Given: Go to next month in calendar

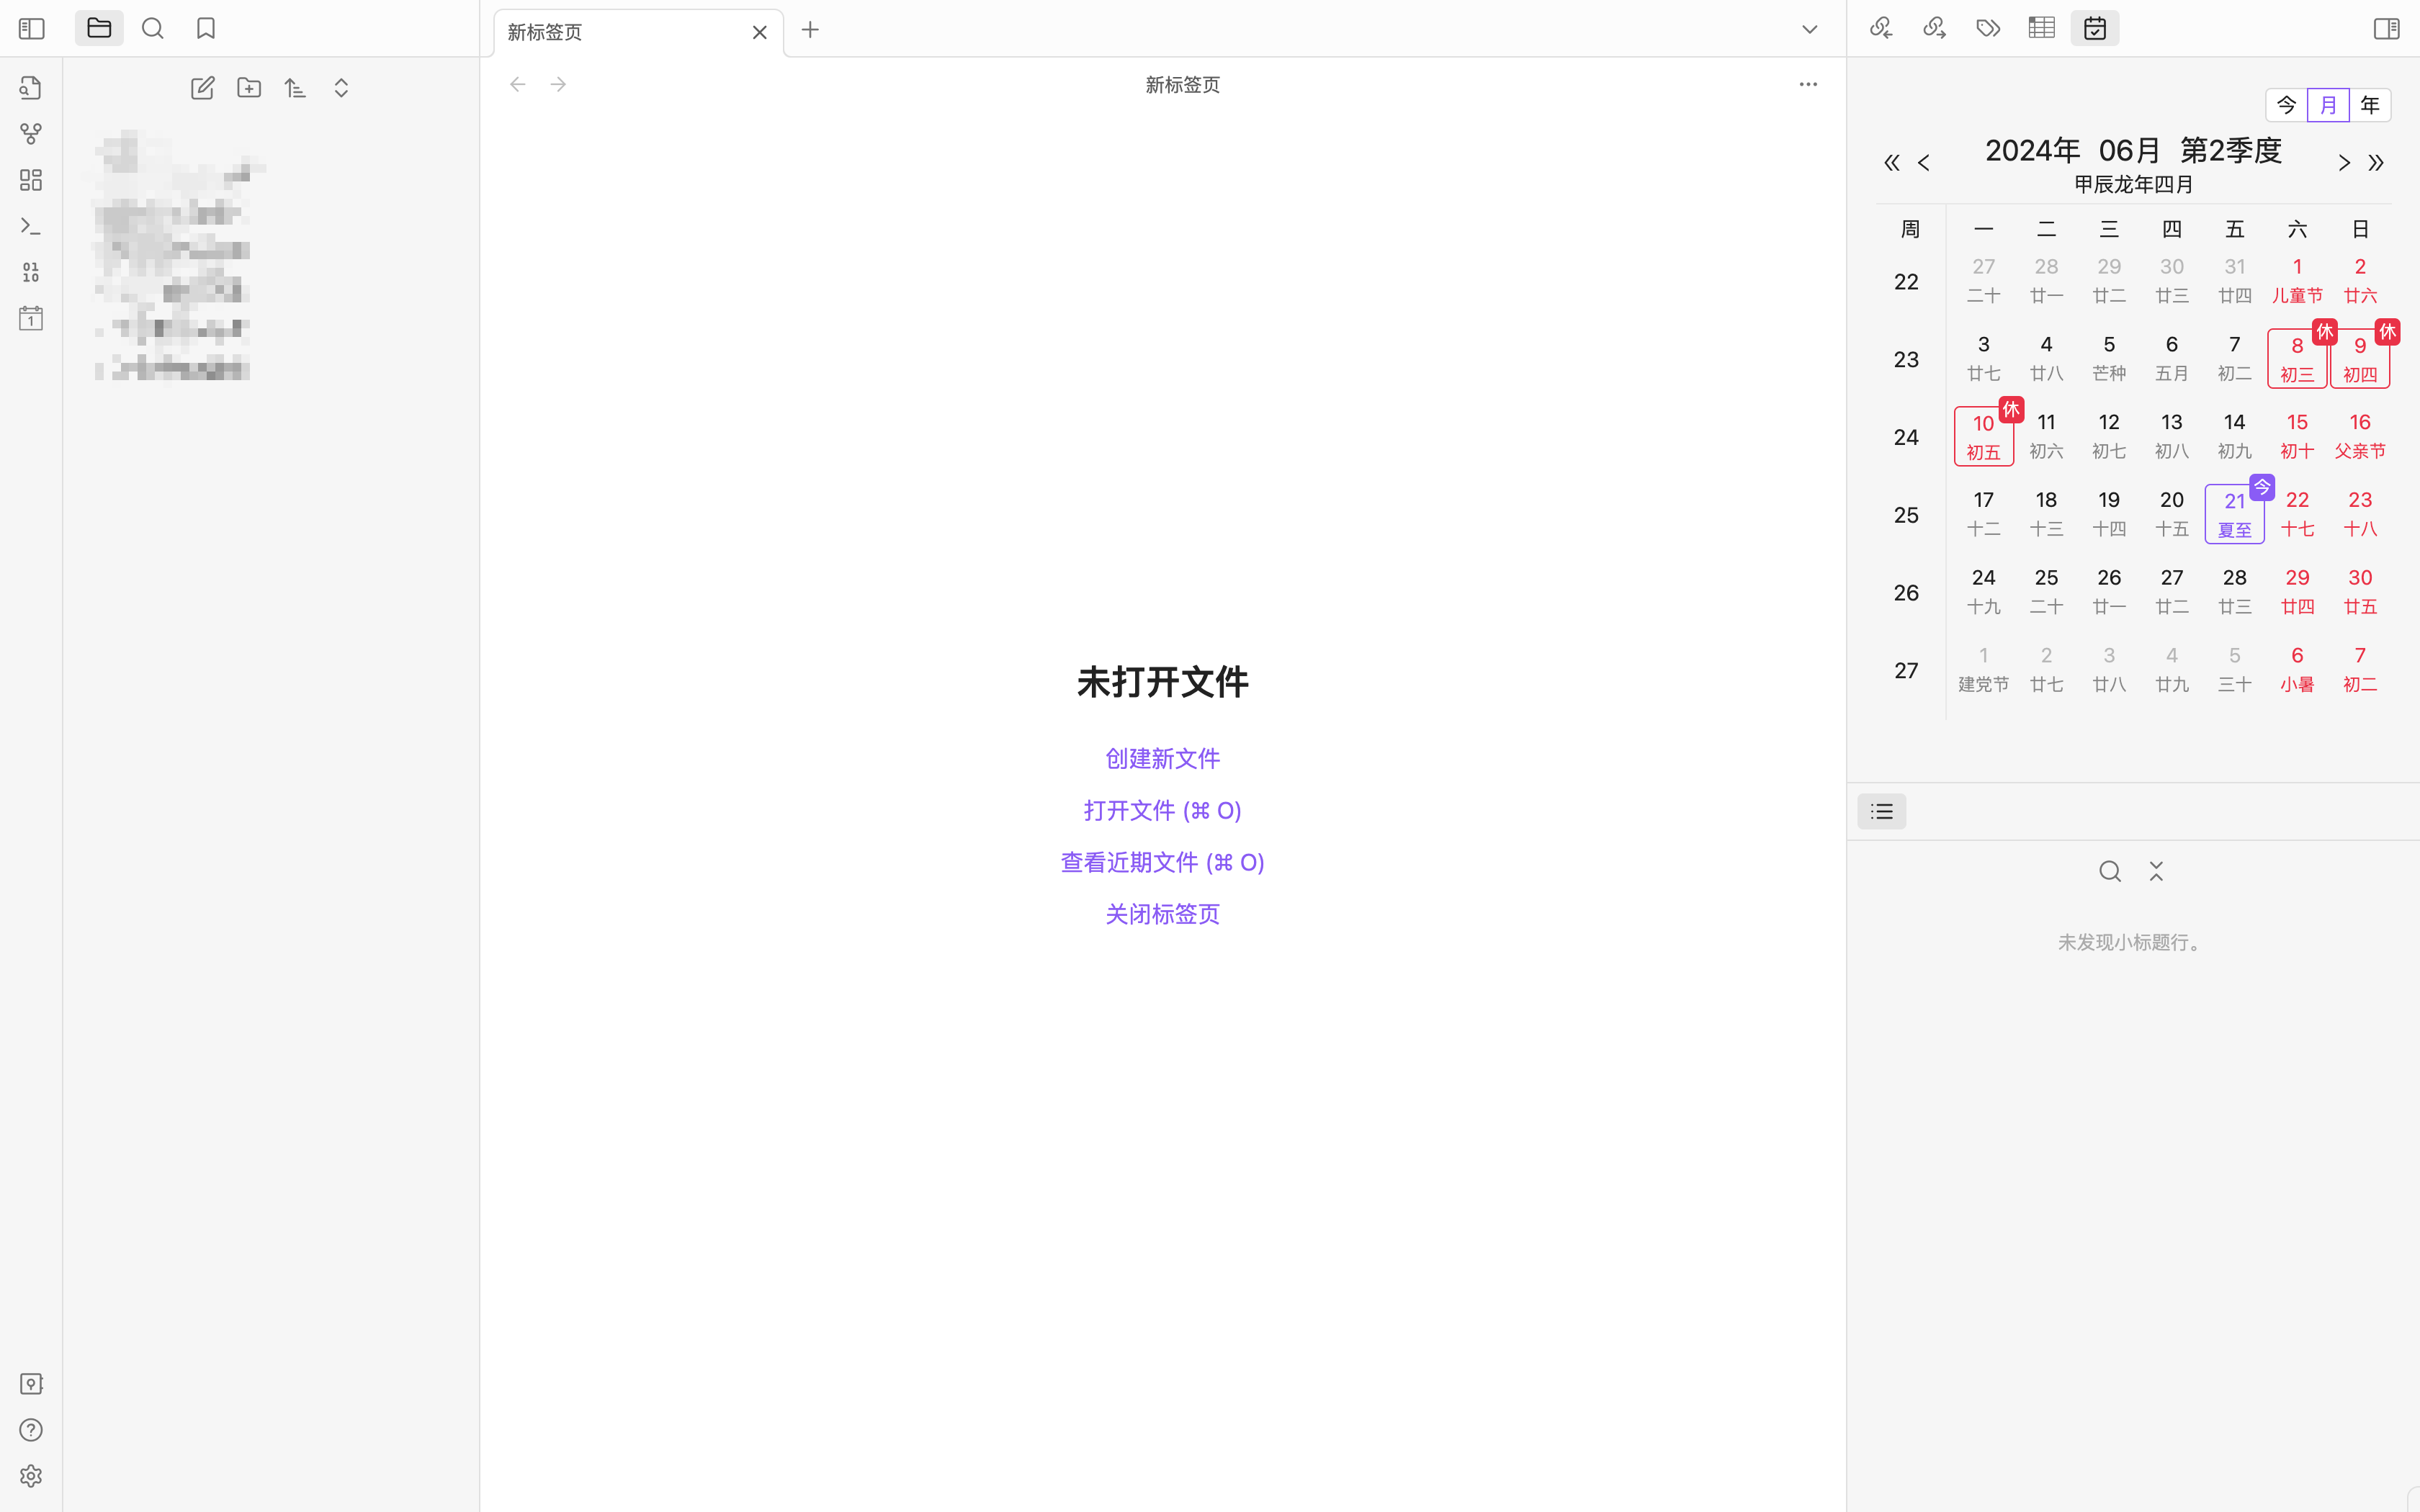Looking at the screenshot, I should click(2343, 163).
